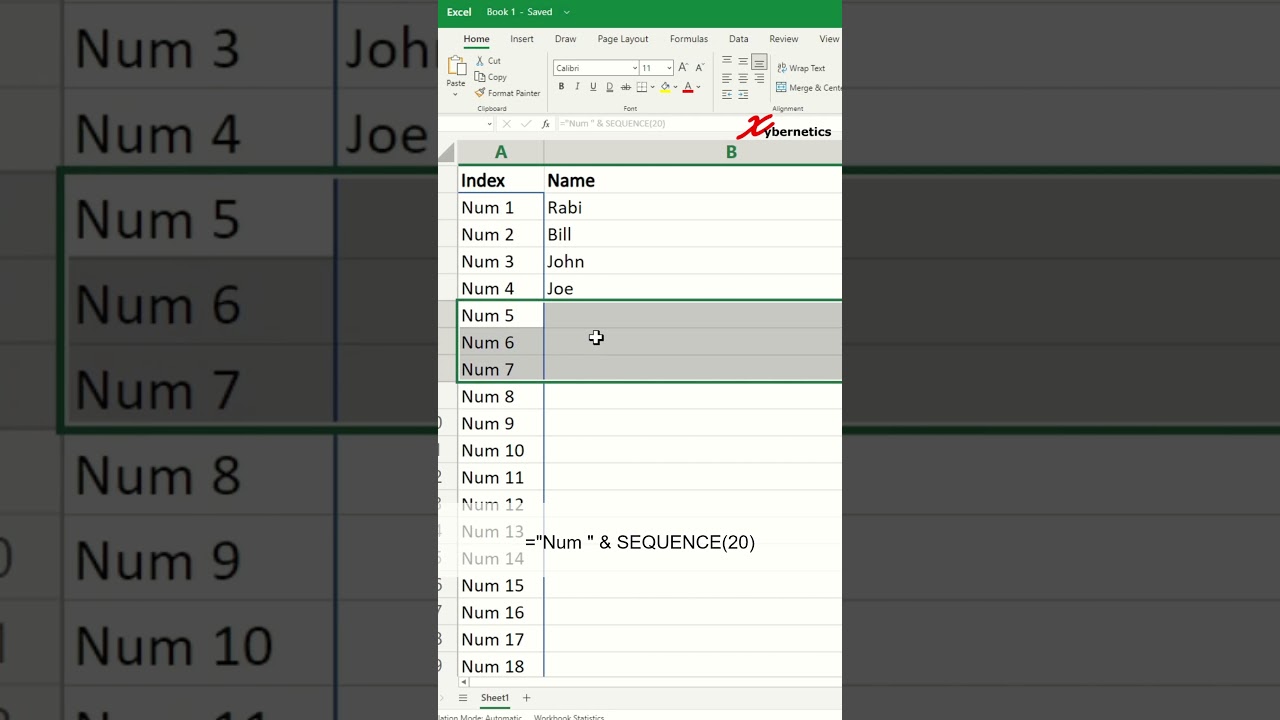This screenshot has width=1280, height=720.
Task: Click the Paste clipboard icon
Action: [x=457, y=66]
